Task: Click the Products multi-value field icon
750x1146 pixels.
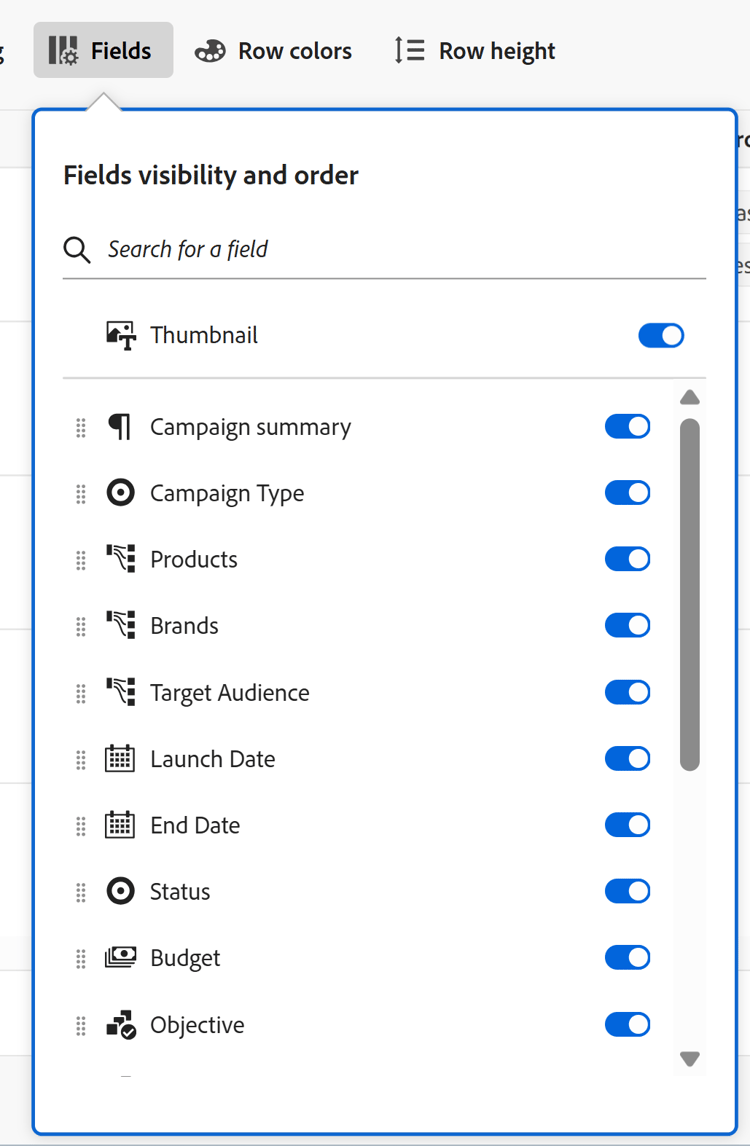Action: [120, 559]
